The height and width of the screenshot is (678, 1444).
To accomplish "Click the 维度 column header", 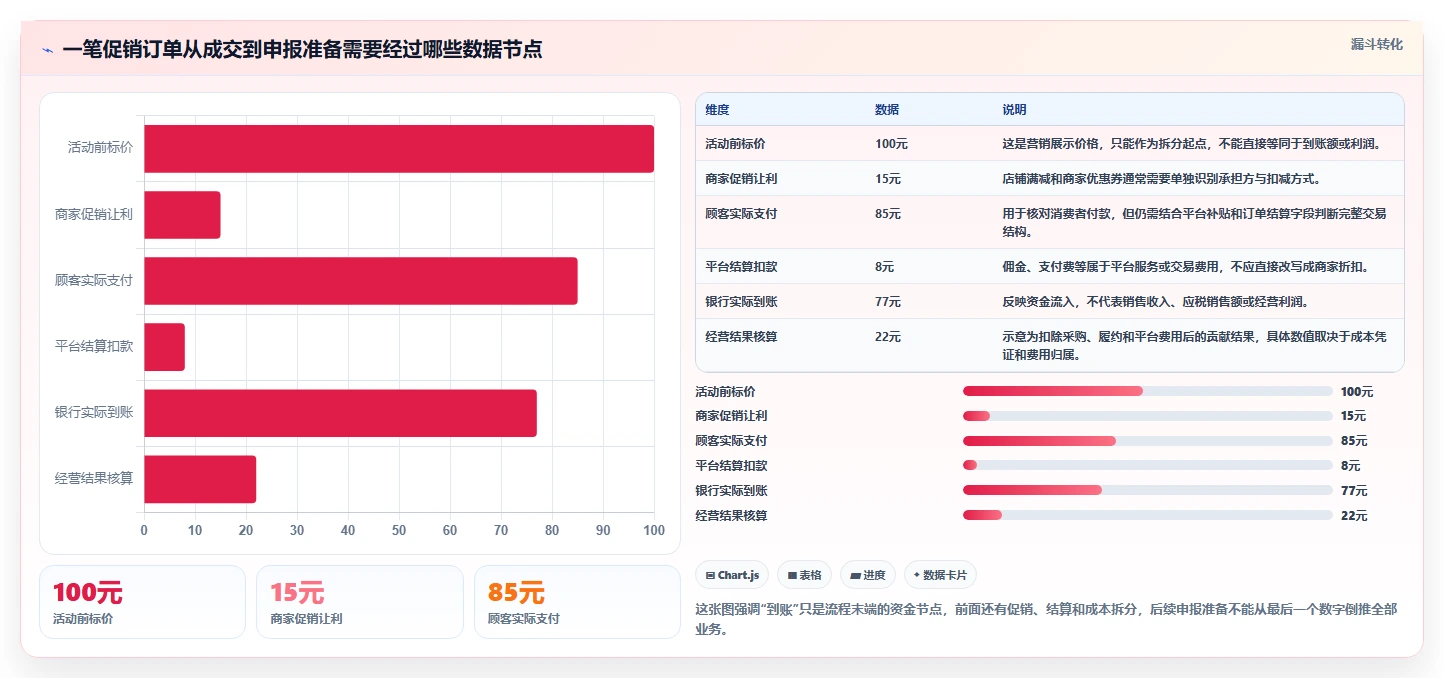I will [717, 109].
